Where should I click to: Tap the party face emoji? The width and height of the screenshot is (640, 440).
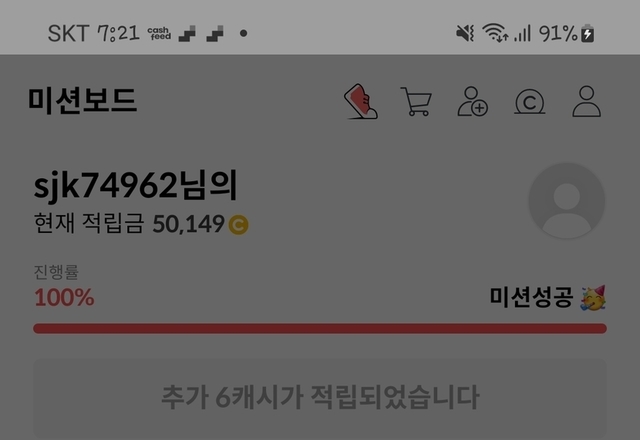pos(593,298)
